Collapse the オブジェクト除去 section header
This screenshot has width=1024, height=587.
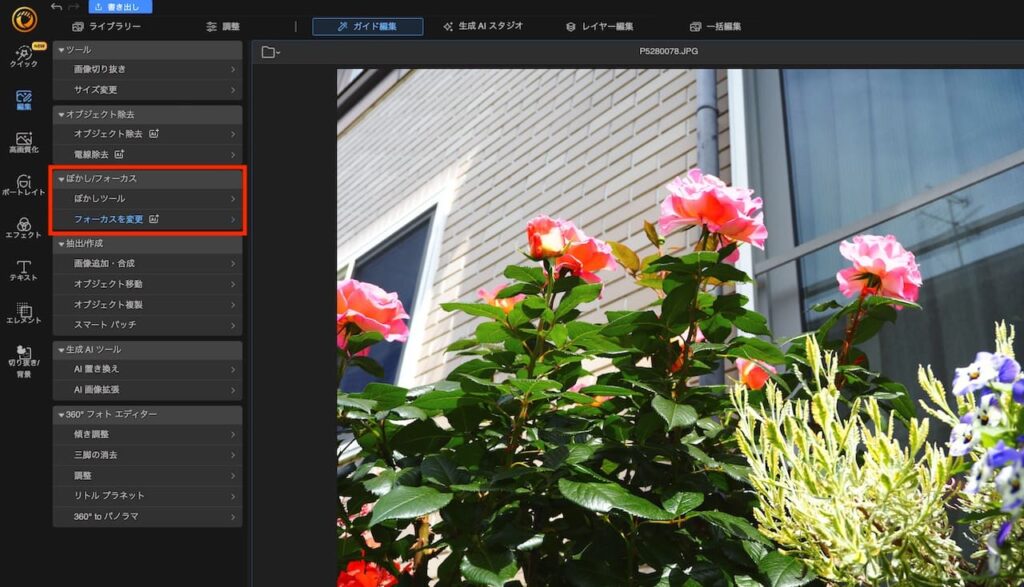coord(148,114)
